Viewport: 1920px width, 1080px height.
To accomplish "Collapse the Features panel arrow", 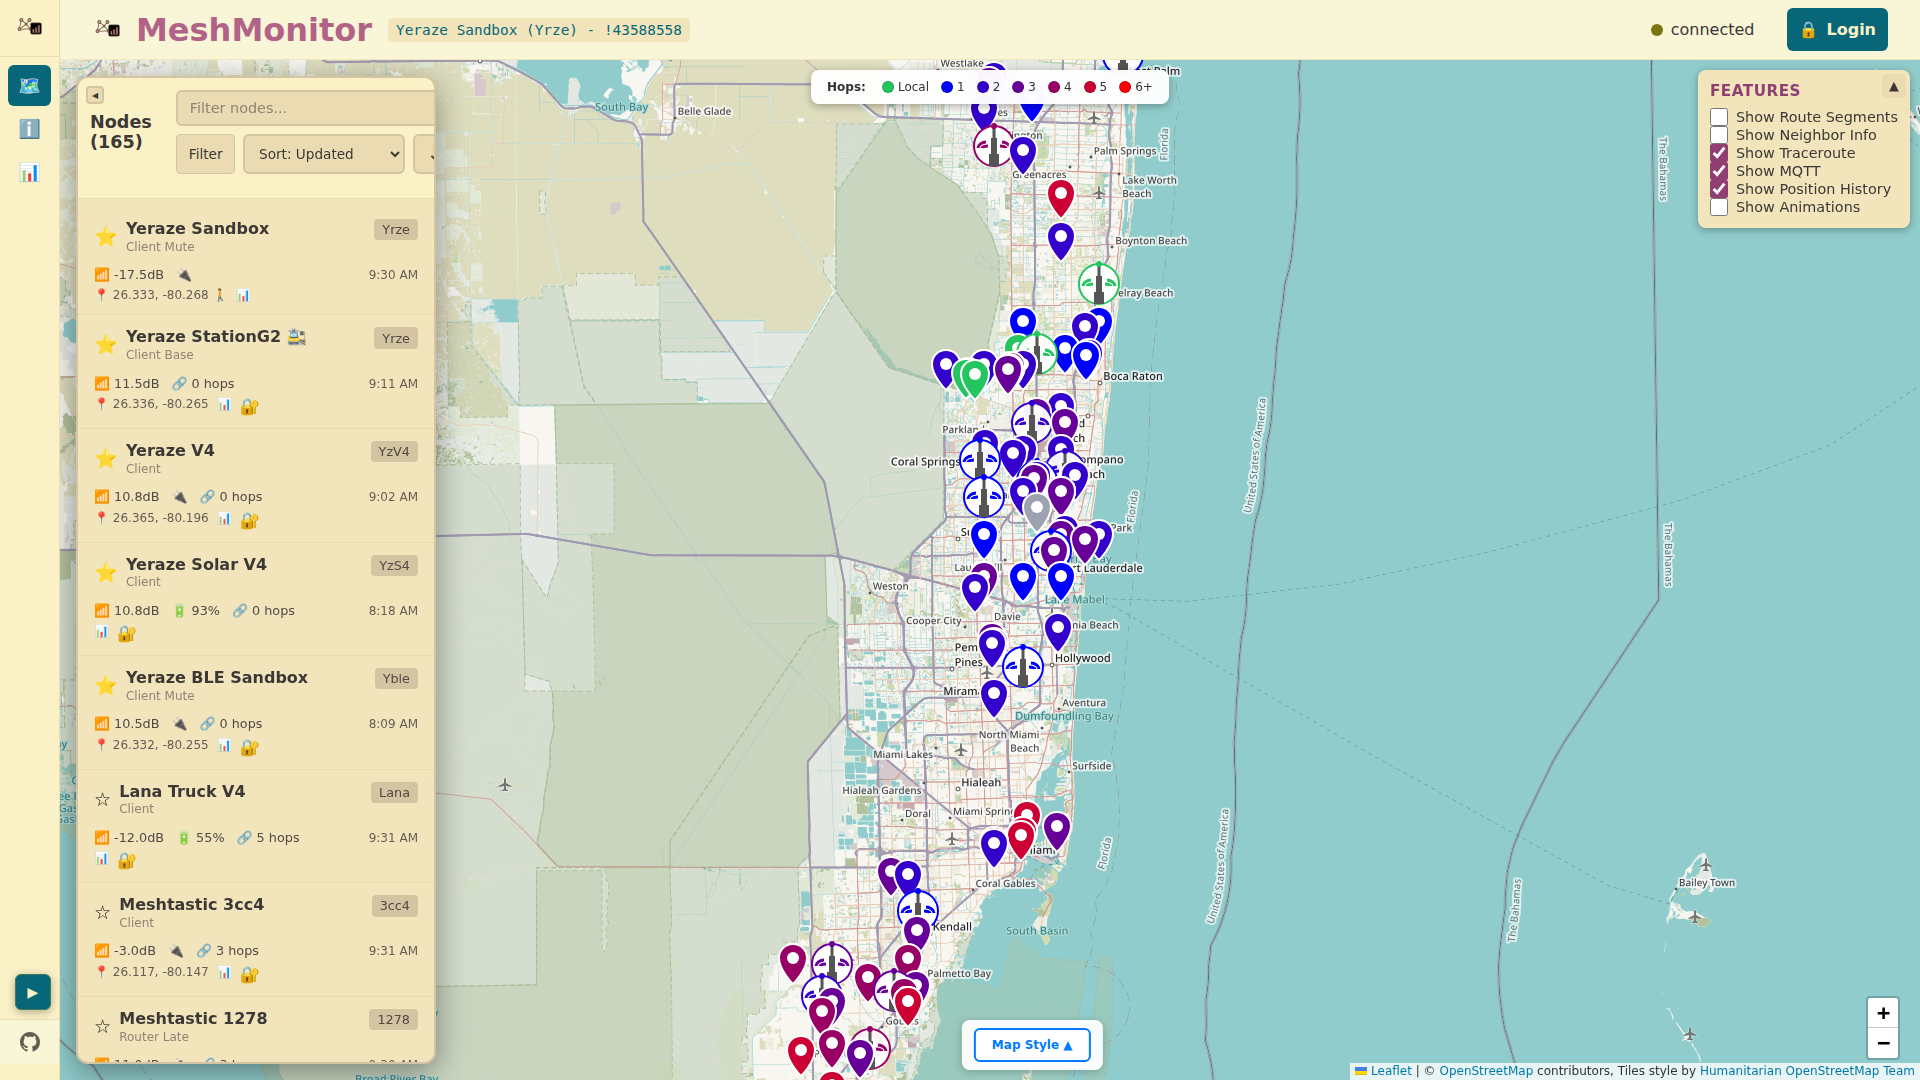I will 1893,87.
